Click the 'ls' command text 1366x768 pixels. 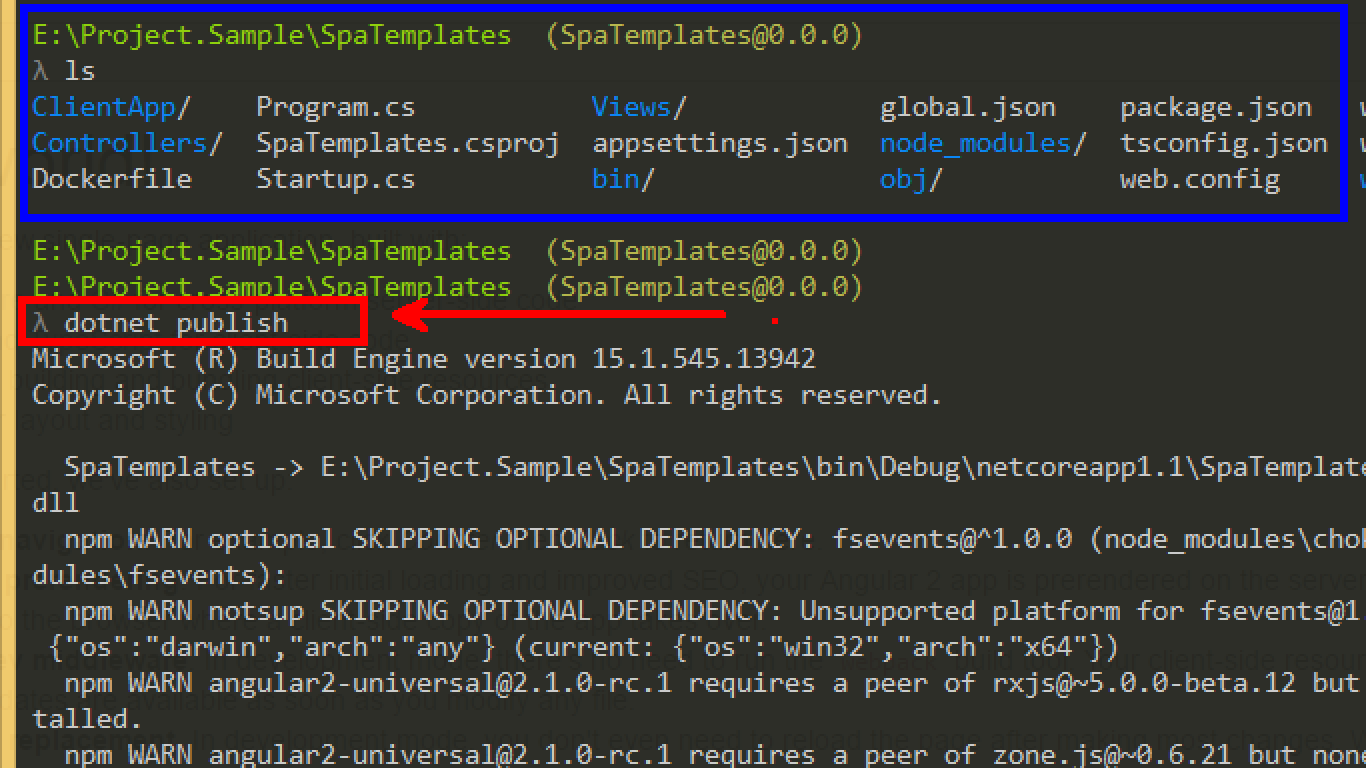click(80, 71)
